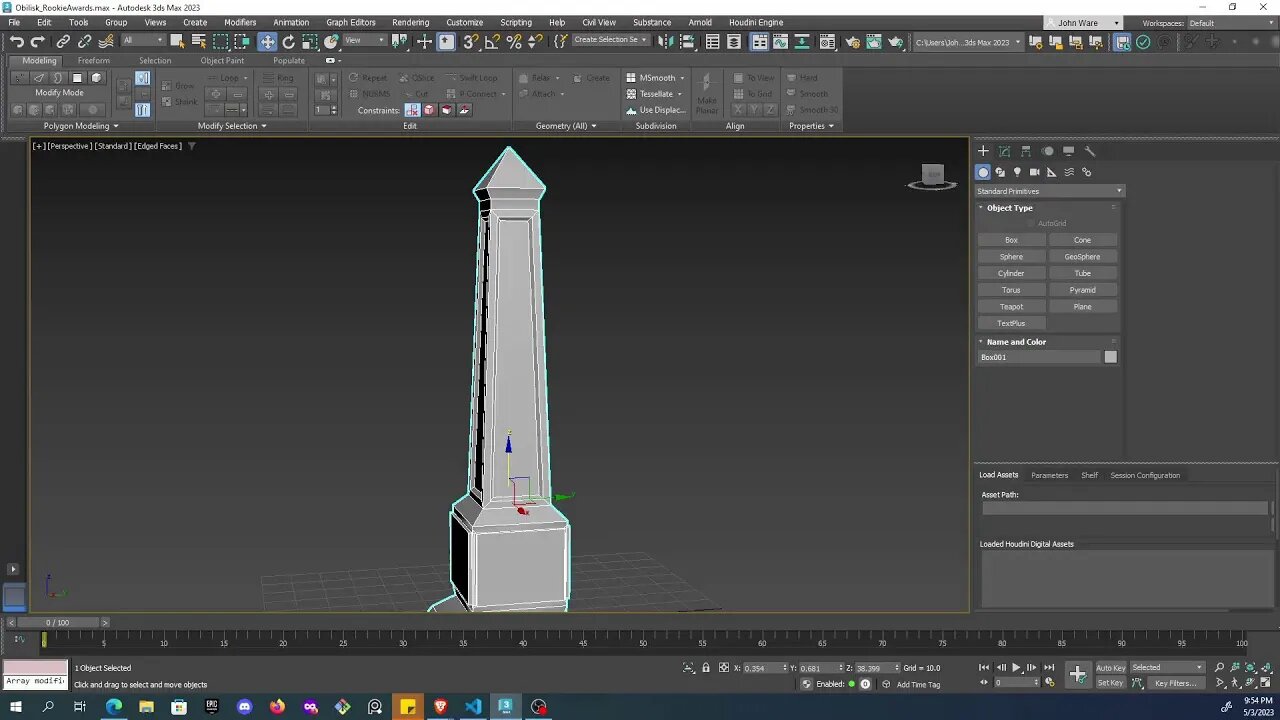Open Select by Name list icon

pos(199,41)
